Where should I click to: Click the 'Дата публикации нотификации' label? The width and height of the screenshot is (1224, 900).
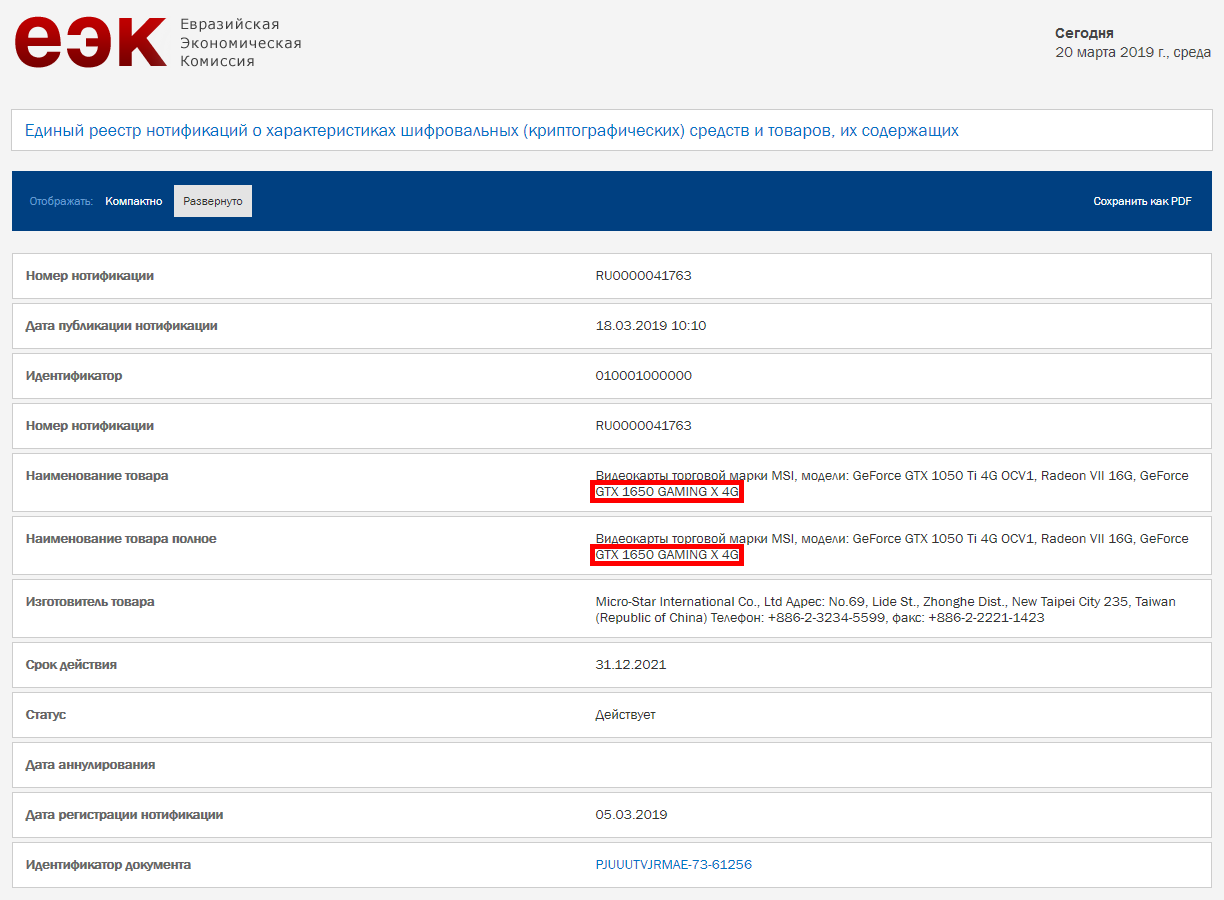(x=121, y=326)
